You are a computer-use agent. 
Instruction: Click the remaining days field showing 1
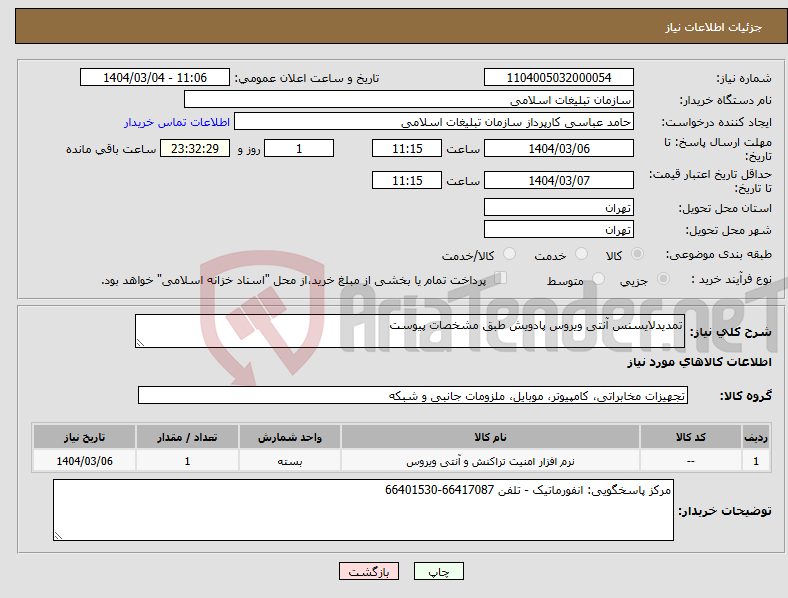[299, 148]
